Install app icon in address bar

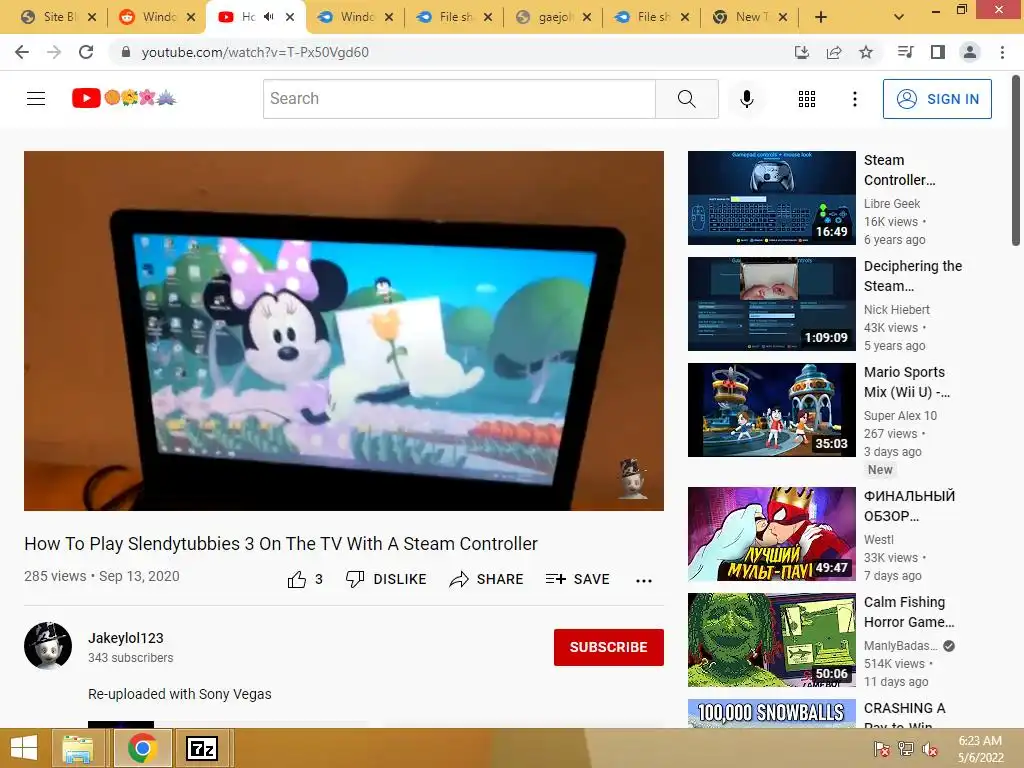[802, 52]
